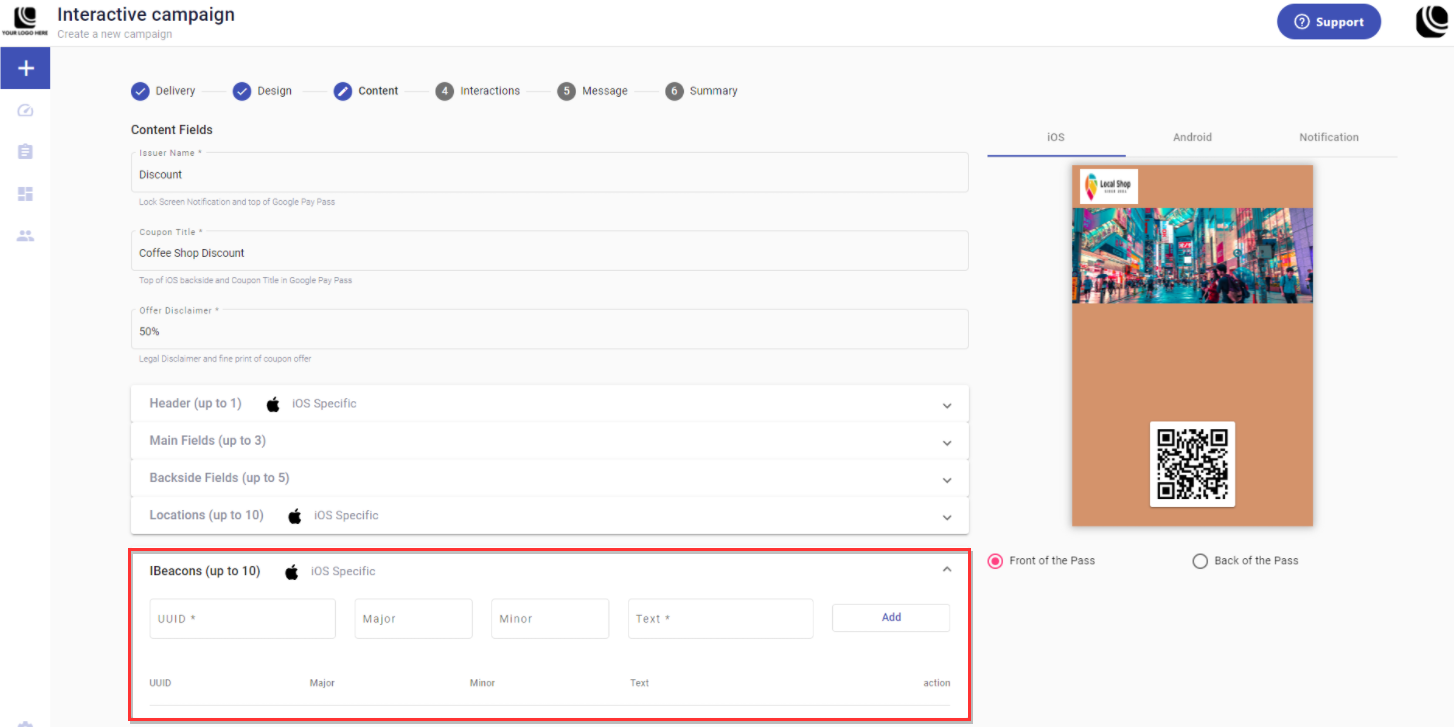The height and width of the screenshot is (727, 1454).
Task: Click 'Lock Screen Notification' helper text
Action: point(237,202)
